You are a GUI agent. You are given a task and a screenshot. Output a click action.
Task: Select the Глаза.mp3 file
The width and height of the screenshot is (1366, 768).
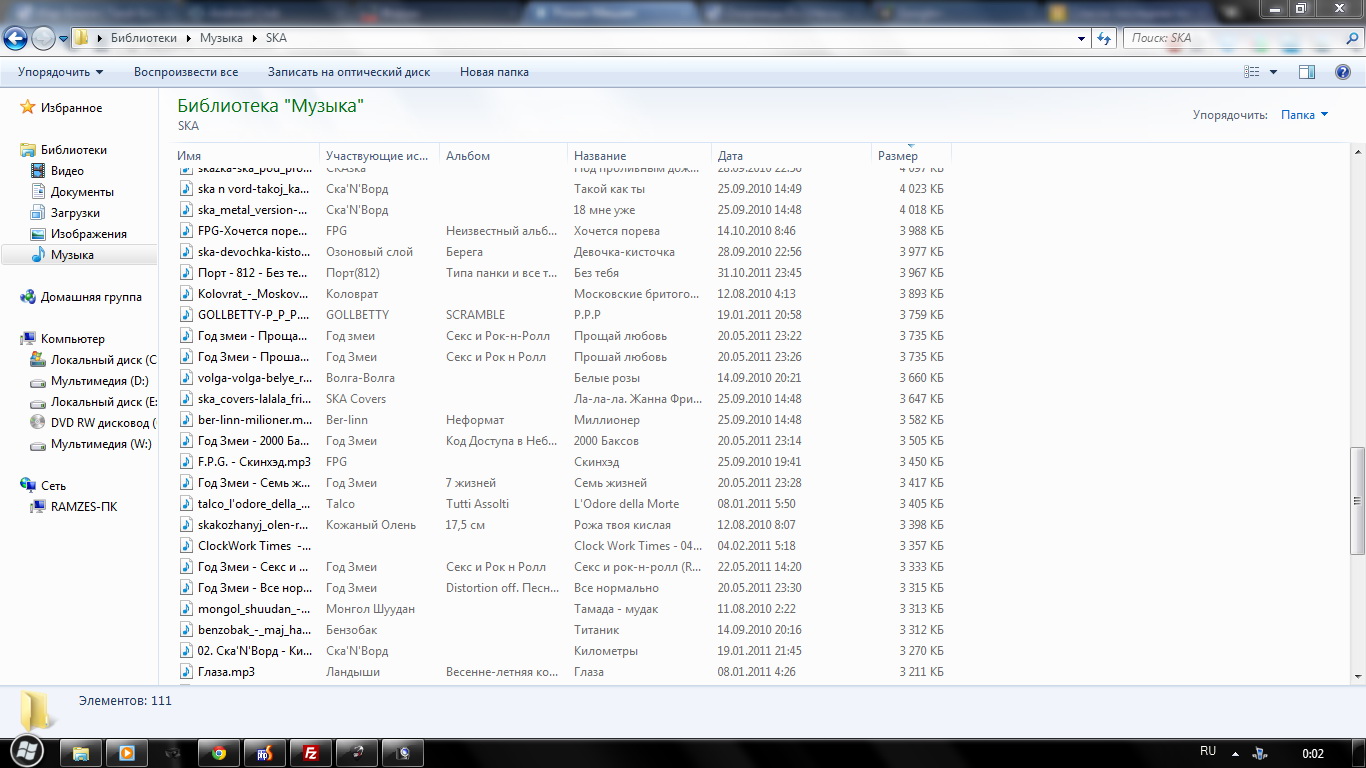(226, 672)
